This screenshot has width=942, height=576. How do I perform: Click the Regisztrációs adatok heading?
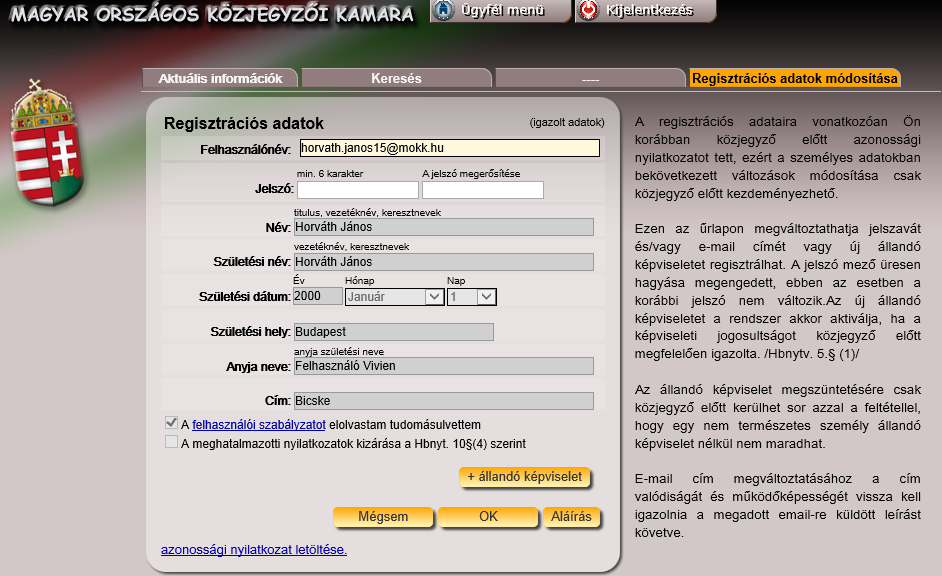point(244,124)
